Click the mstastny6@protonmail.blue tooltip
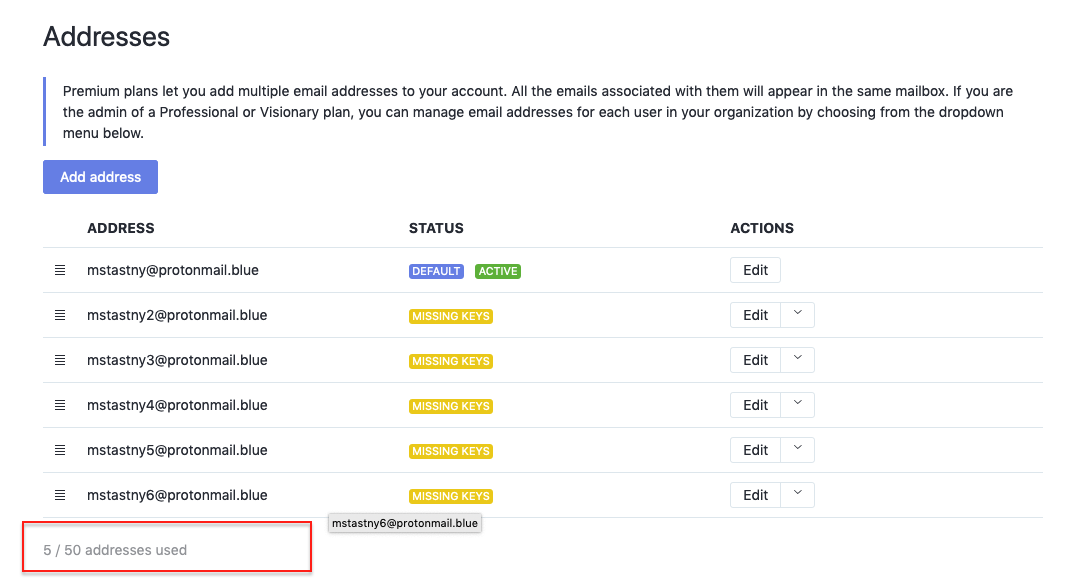Image resolution: width=1072 pixels, height=581 pixels. pyautogui.click(x=404, y=522)
